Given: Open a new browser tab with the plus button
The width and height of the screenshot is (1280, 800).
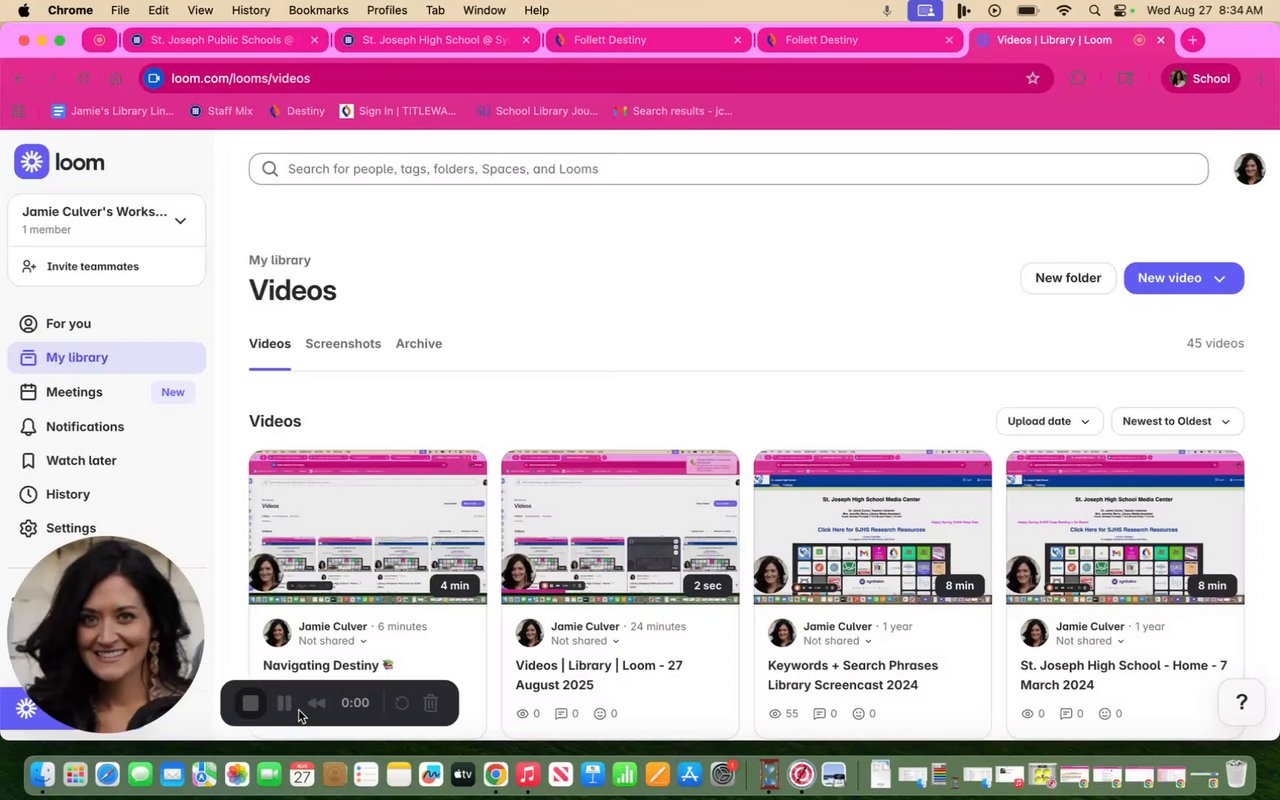Looking at the screenshot, I should click(x=1192, y=40).
